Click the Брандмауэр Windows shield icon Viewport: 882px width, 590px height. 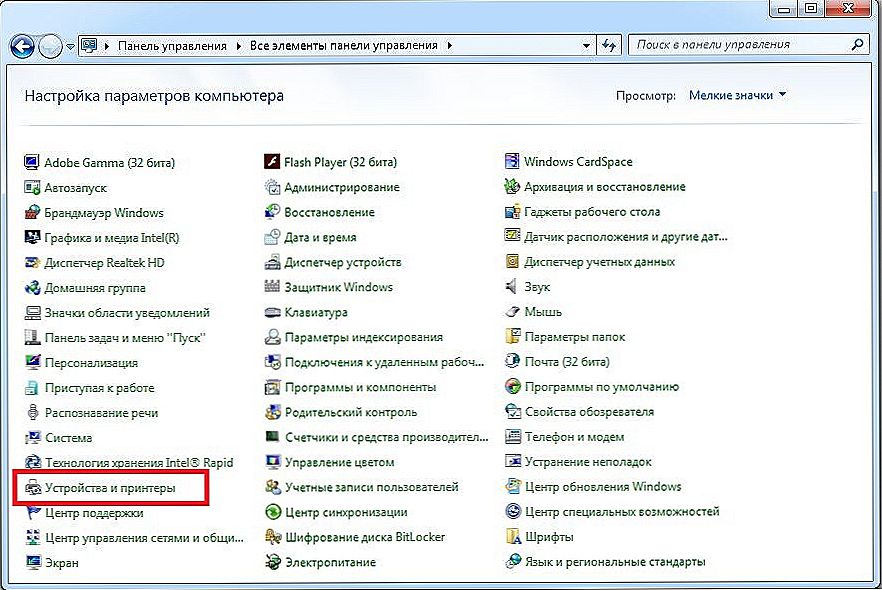pos(32,213)
